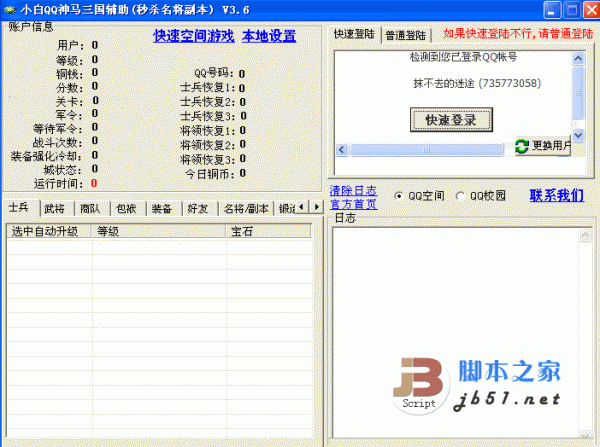The height and width of the screenshot is (447, 600).
Task: Click the login panel vertical scrollbar thumb
Action: pyautogui.click(x=578, y=93)
